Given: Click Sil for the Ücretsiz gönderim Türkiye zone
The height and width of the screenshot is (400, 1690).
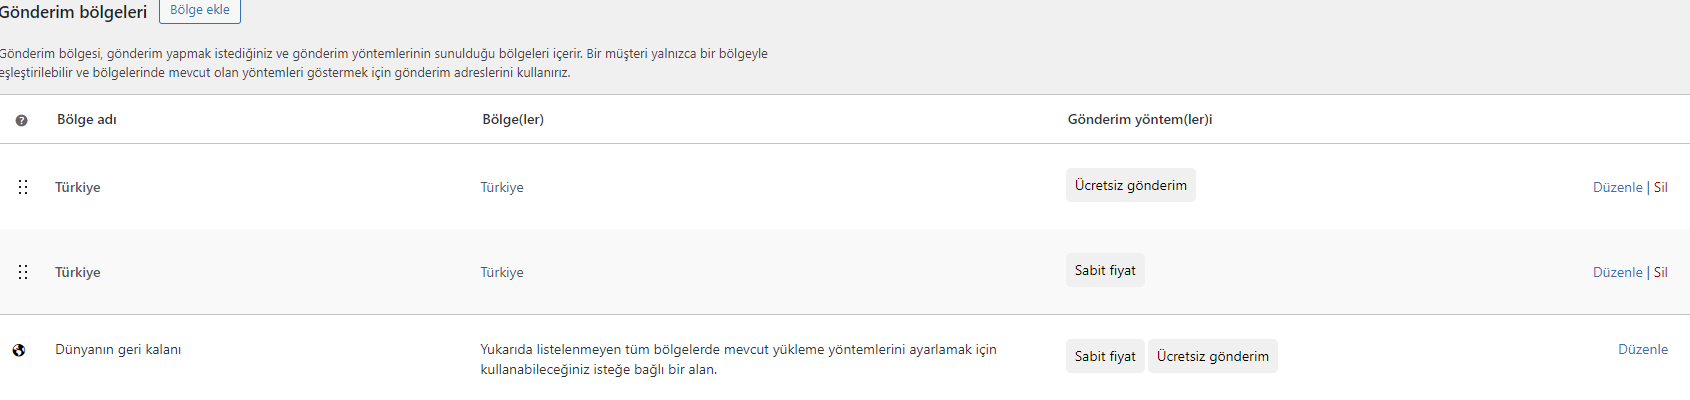Looking at the screenshot, I should pyautogui.click(x=1661, y=187).
